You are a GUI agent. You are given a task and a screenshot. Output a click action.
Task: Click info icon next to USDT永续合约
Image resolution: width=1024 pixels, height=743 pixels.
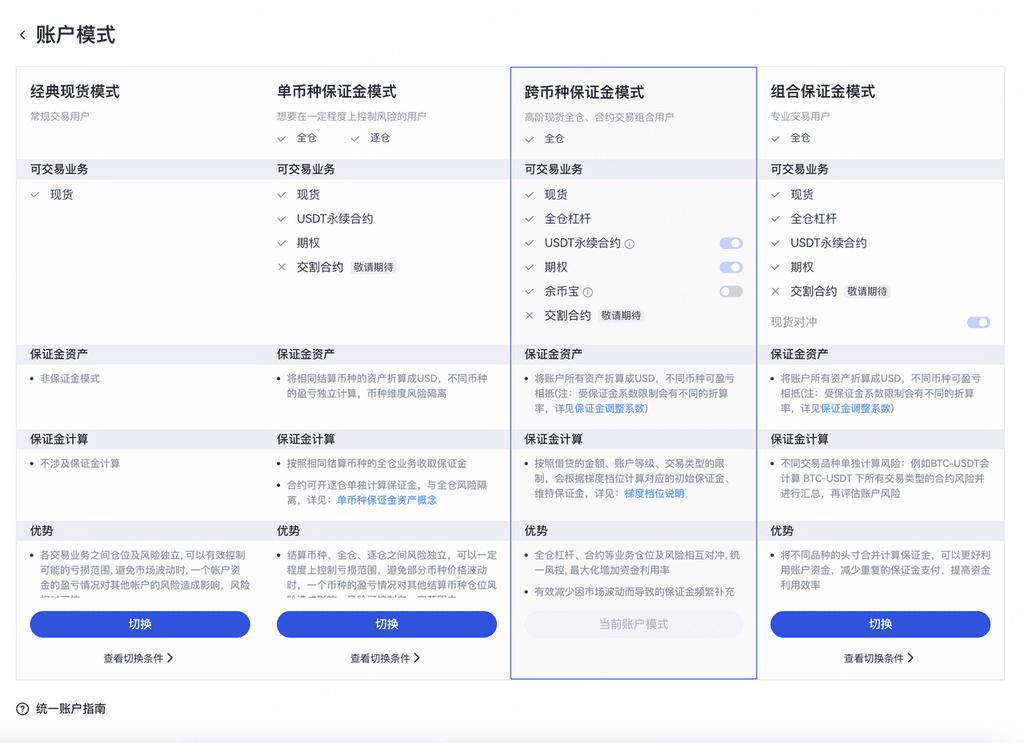629,244
